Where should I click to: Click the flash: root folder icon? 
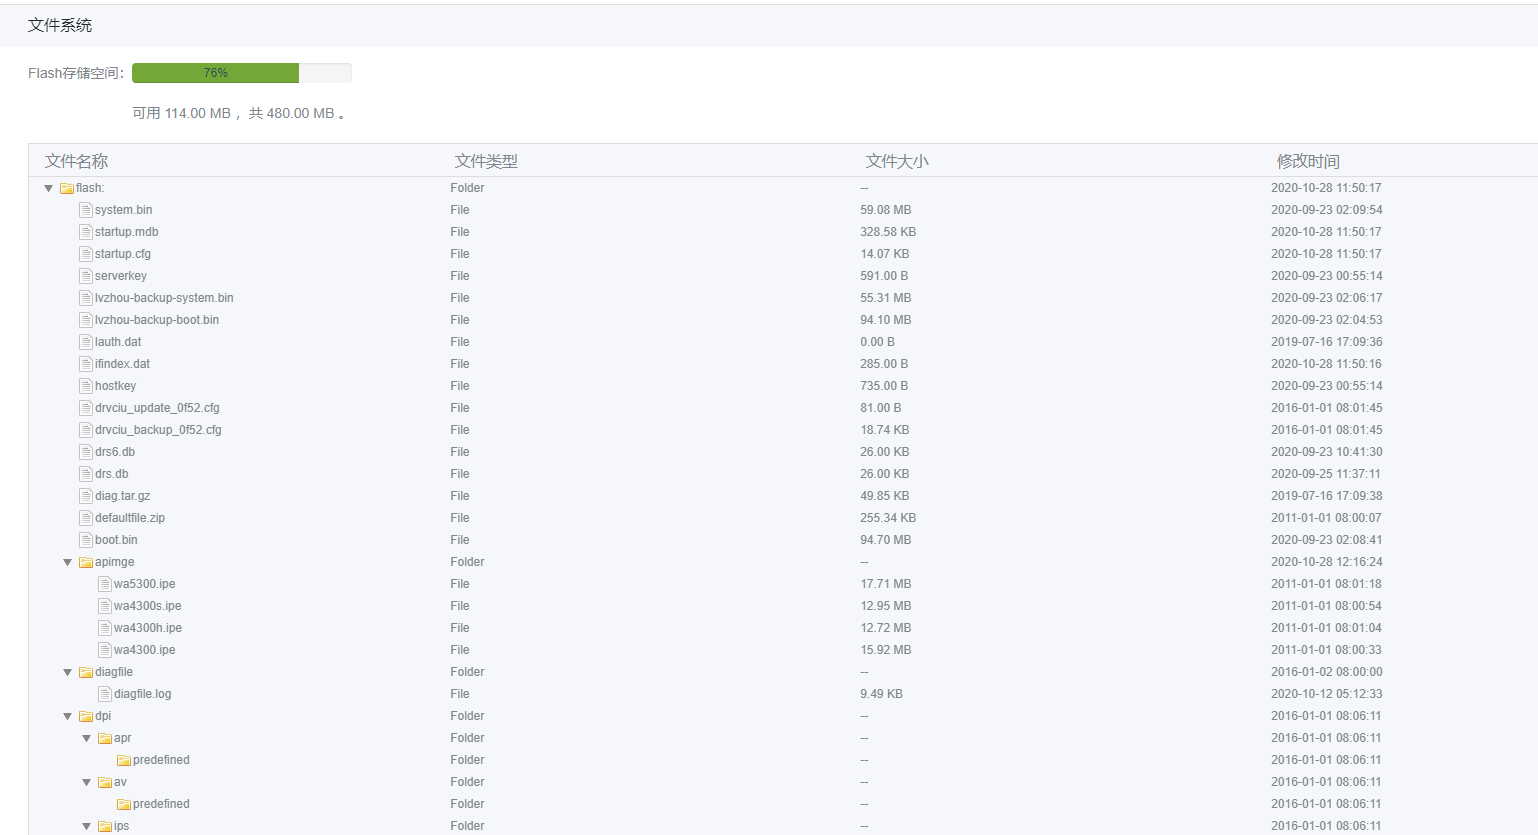point(67,188)
